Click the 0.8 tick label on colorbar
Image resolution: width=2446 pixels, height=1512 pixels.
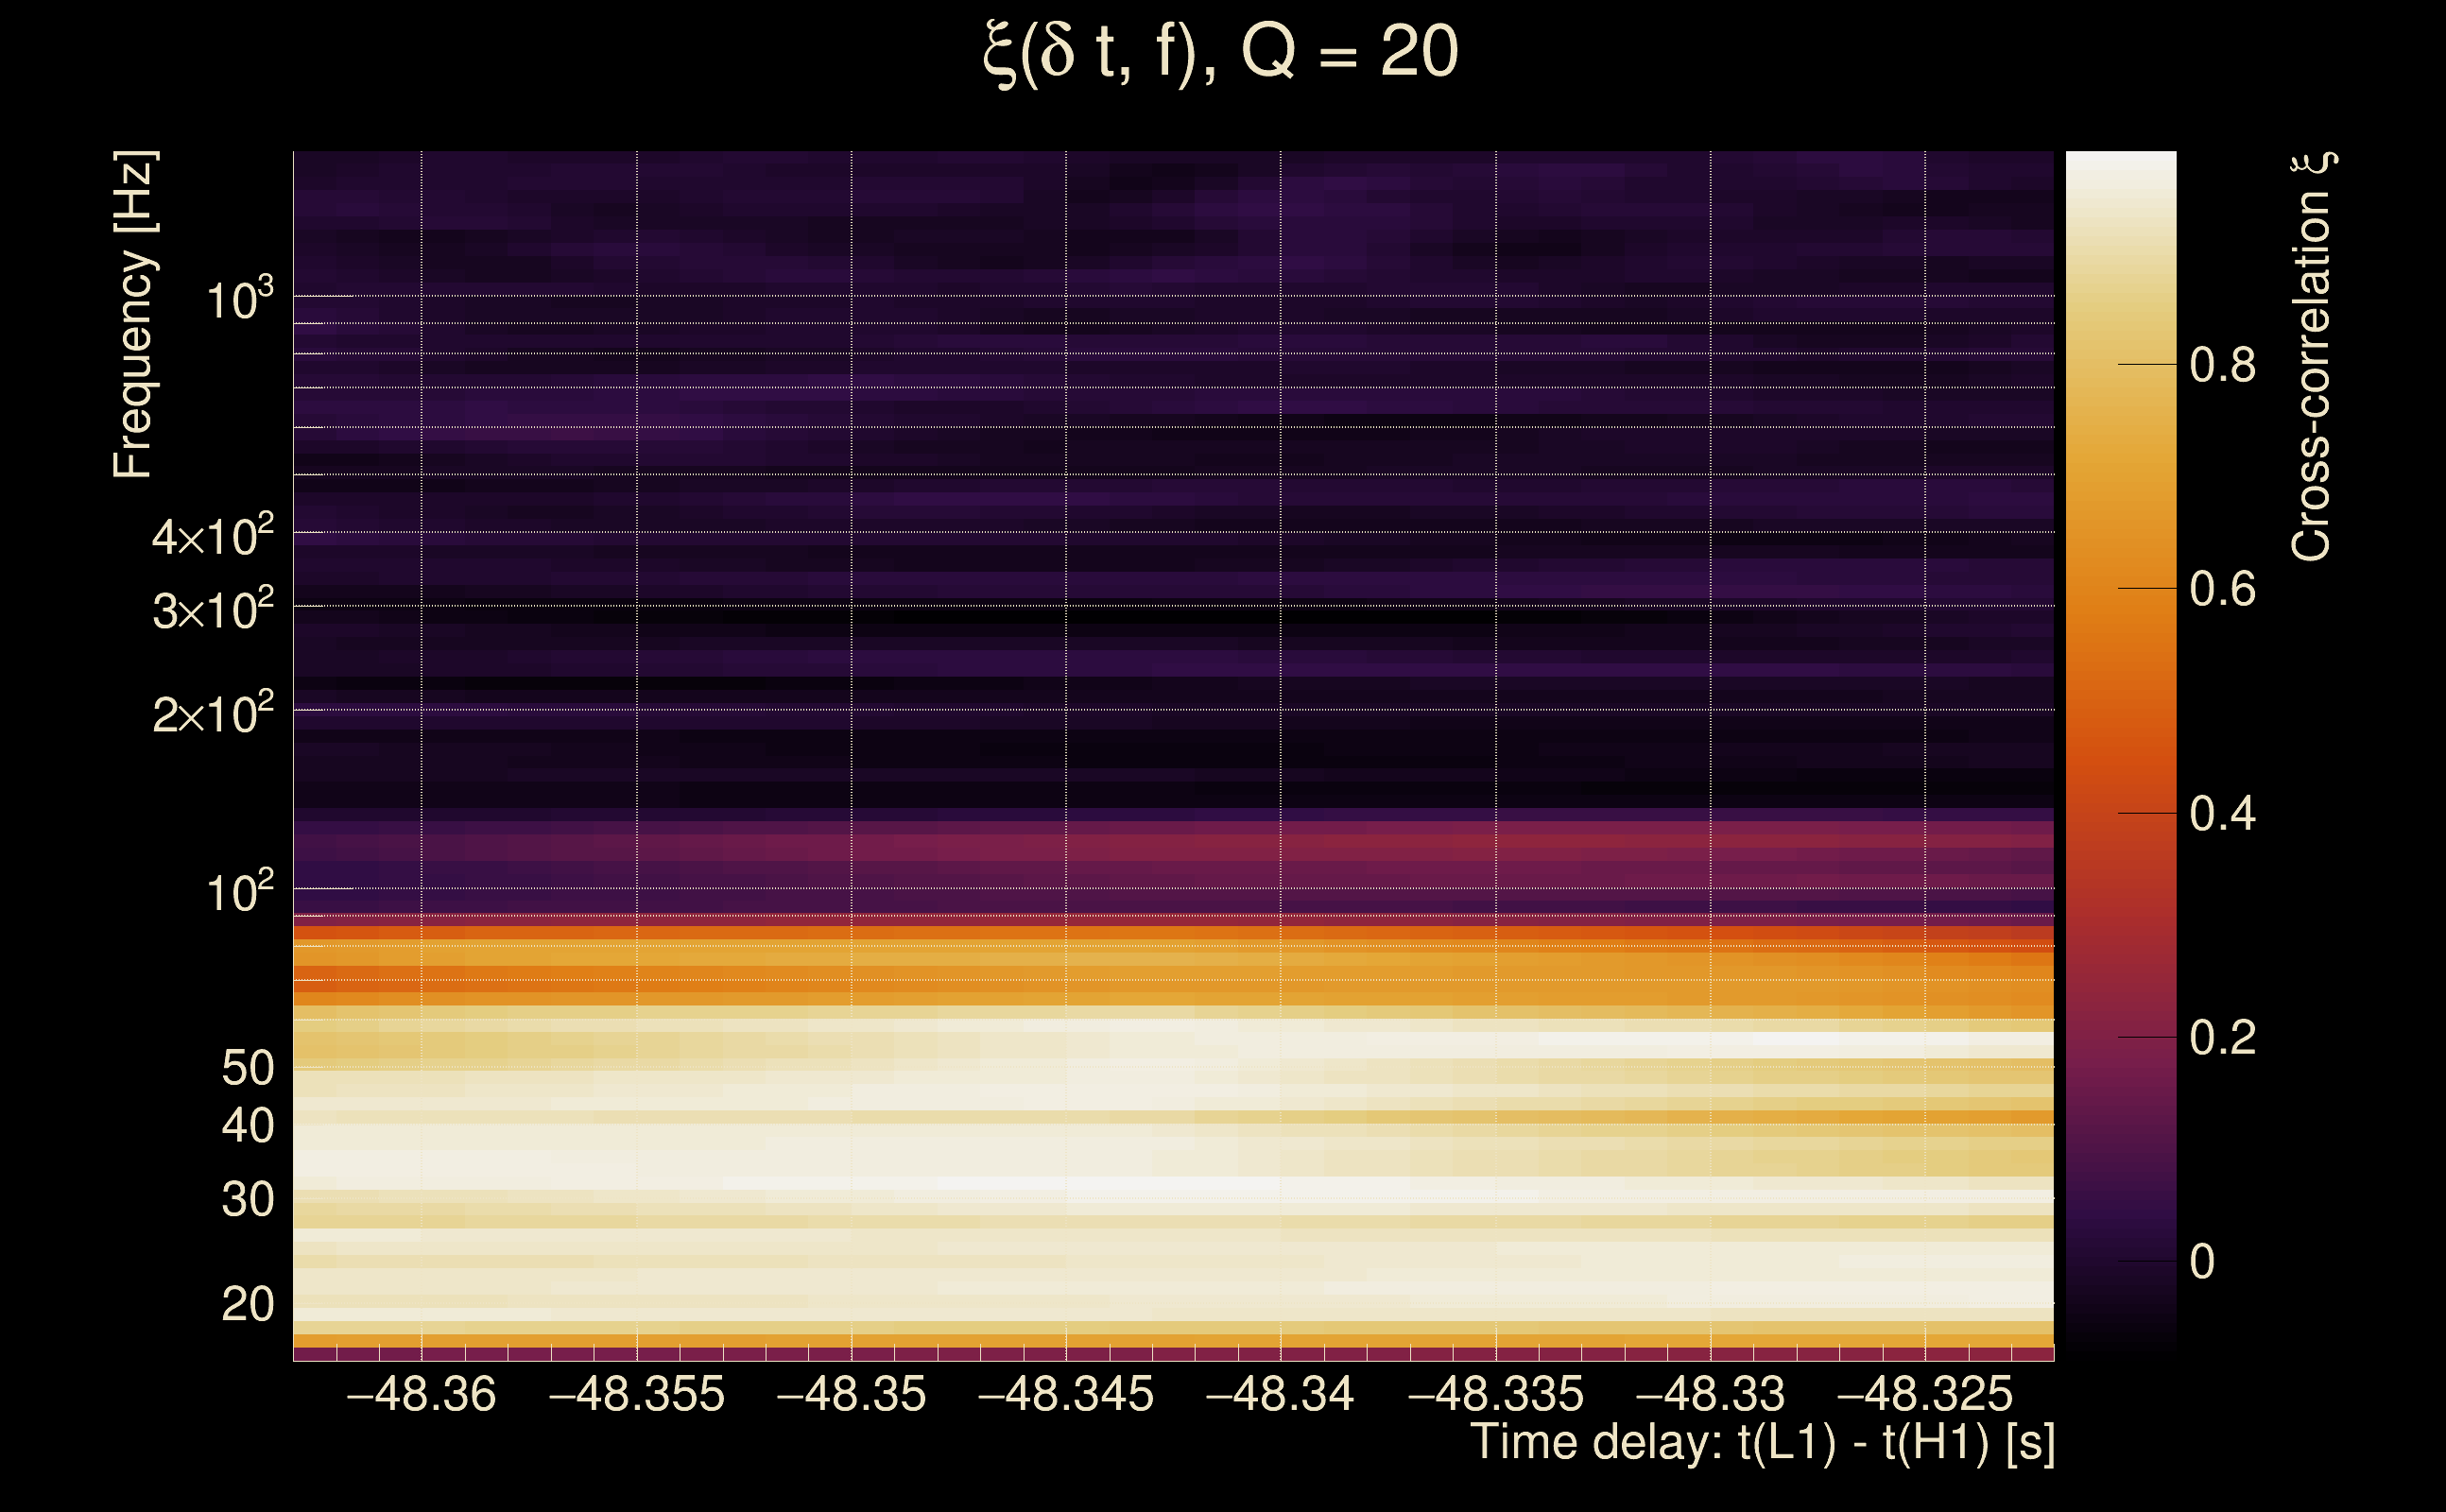(2222, 365)
